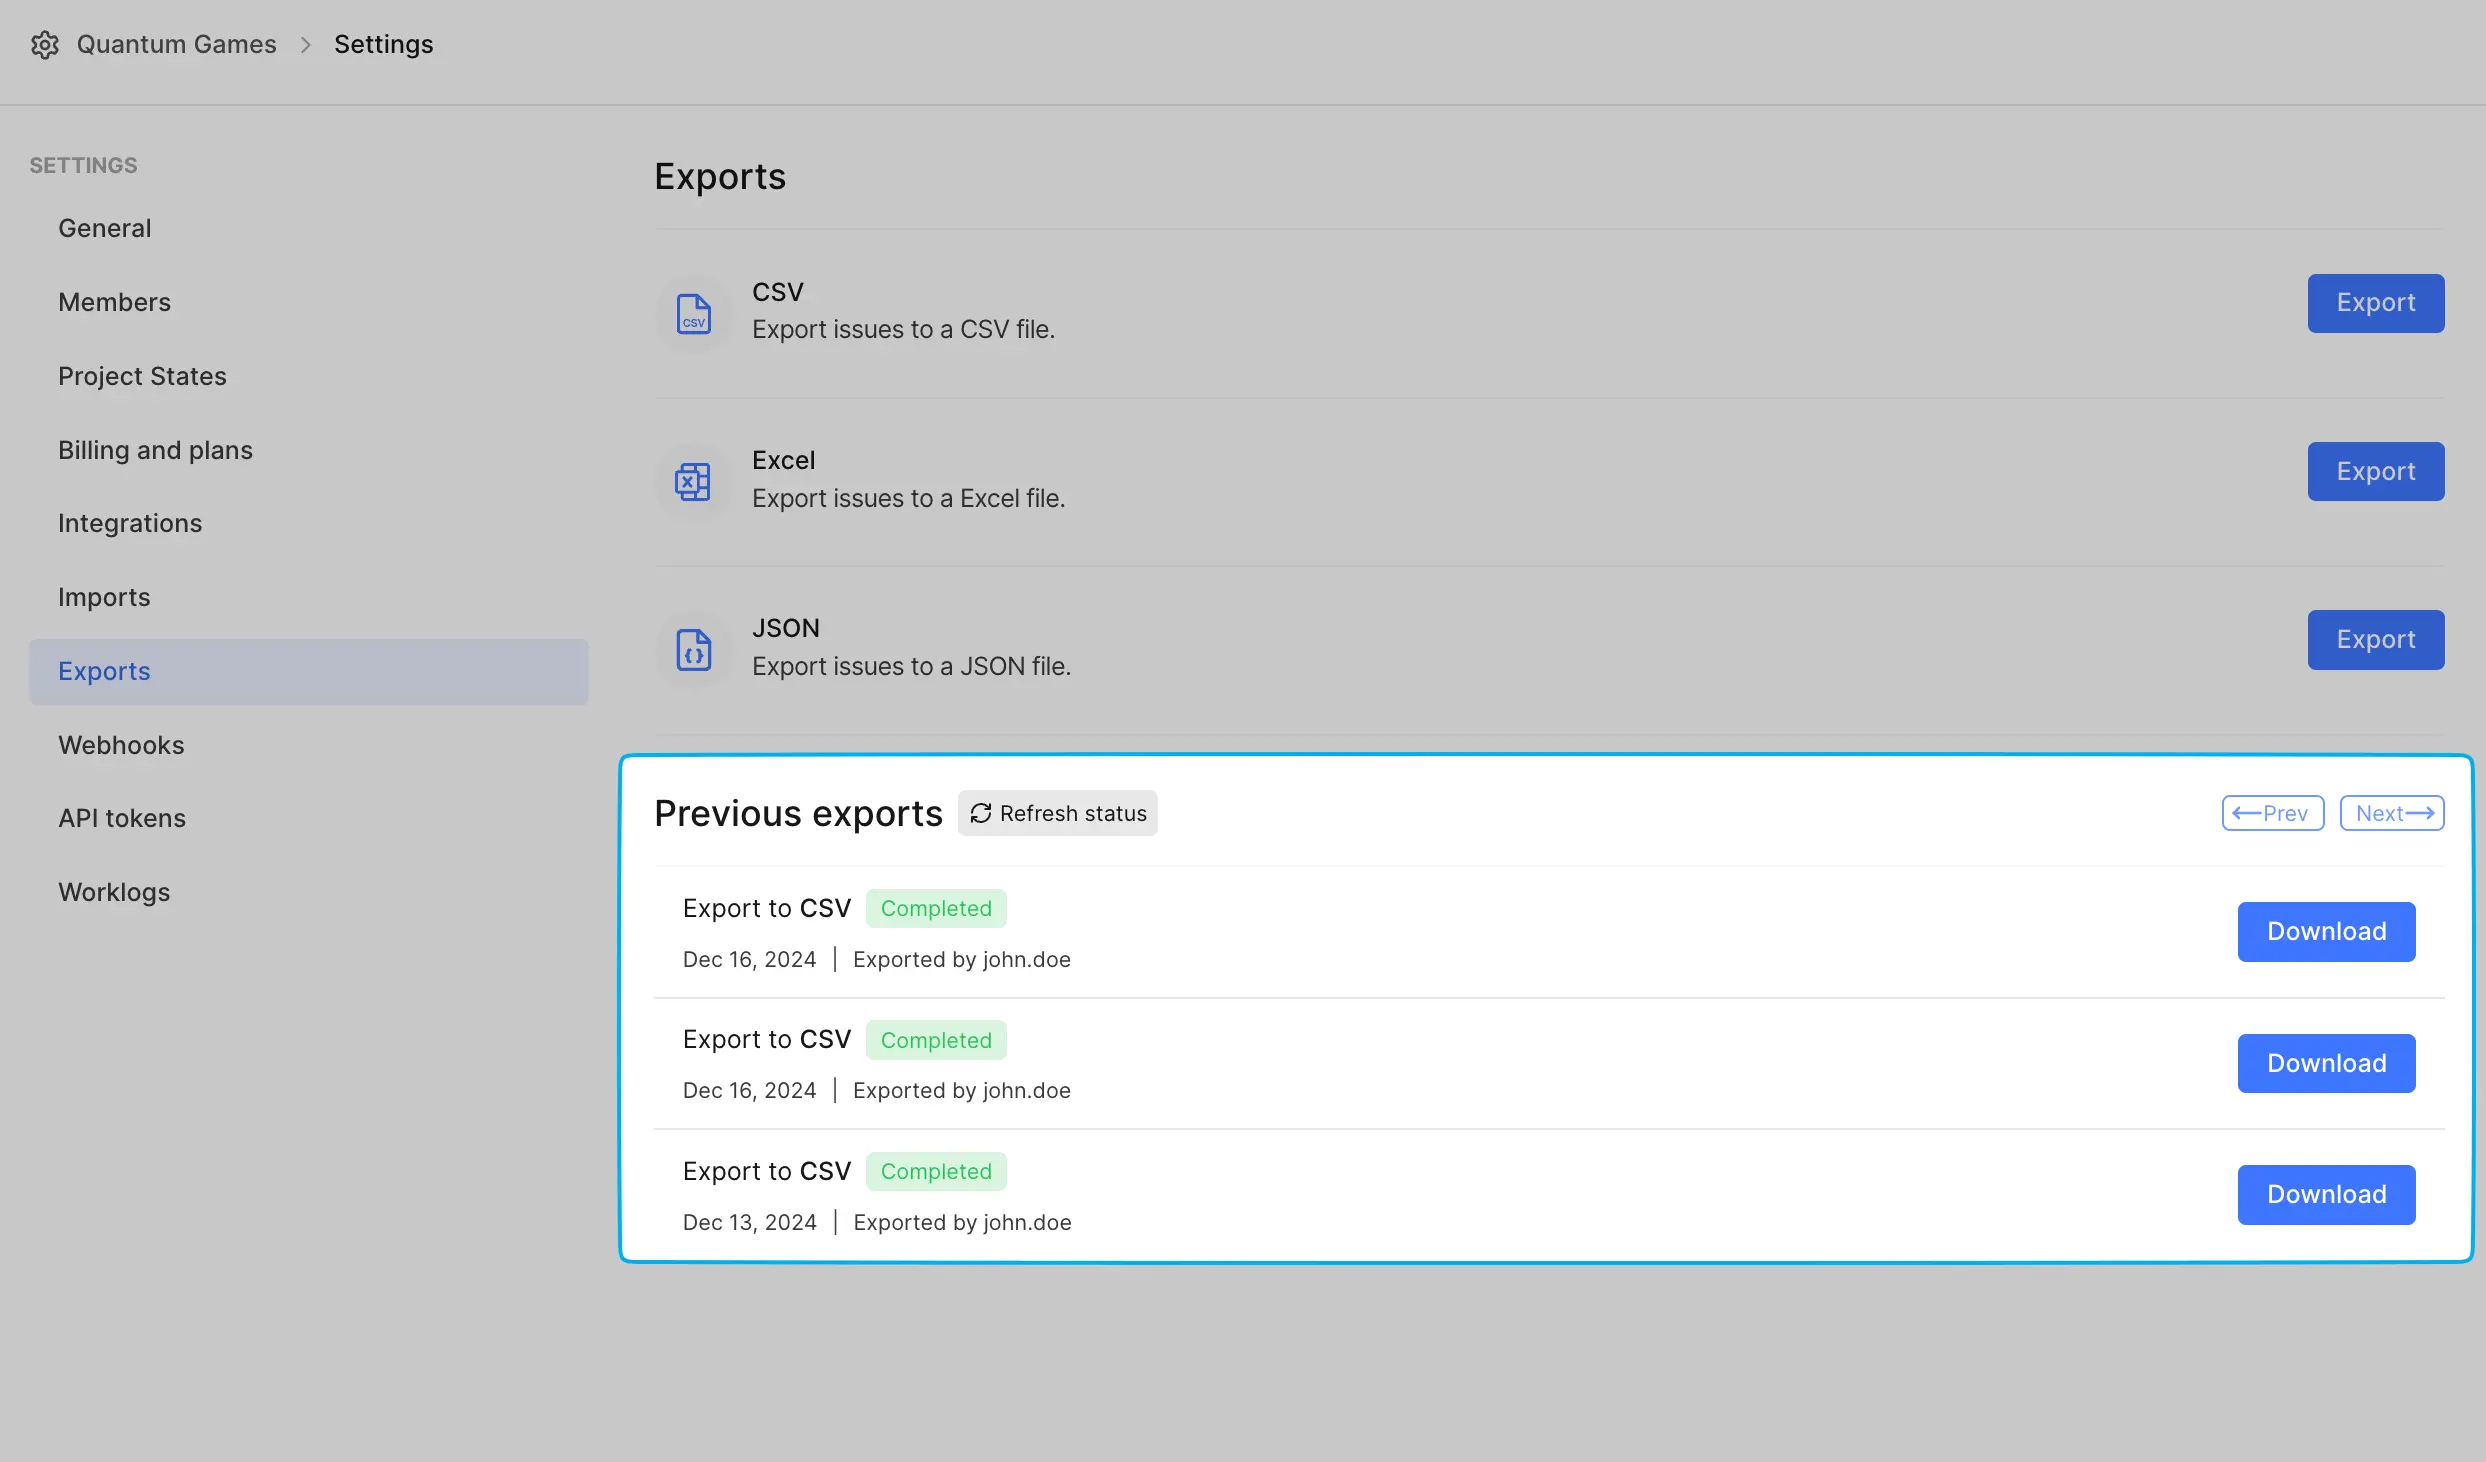Click the Excel file icon

coord(692,480)
